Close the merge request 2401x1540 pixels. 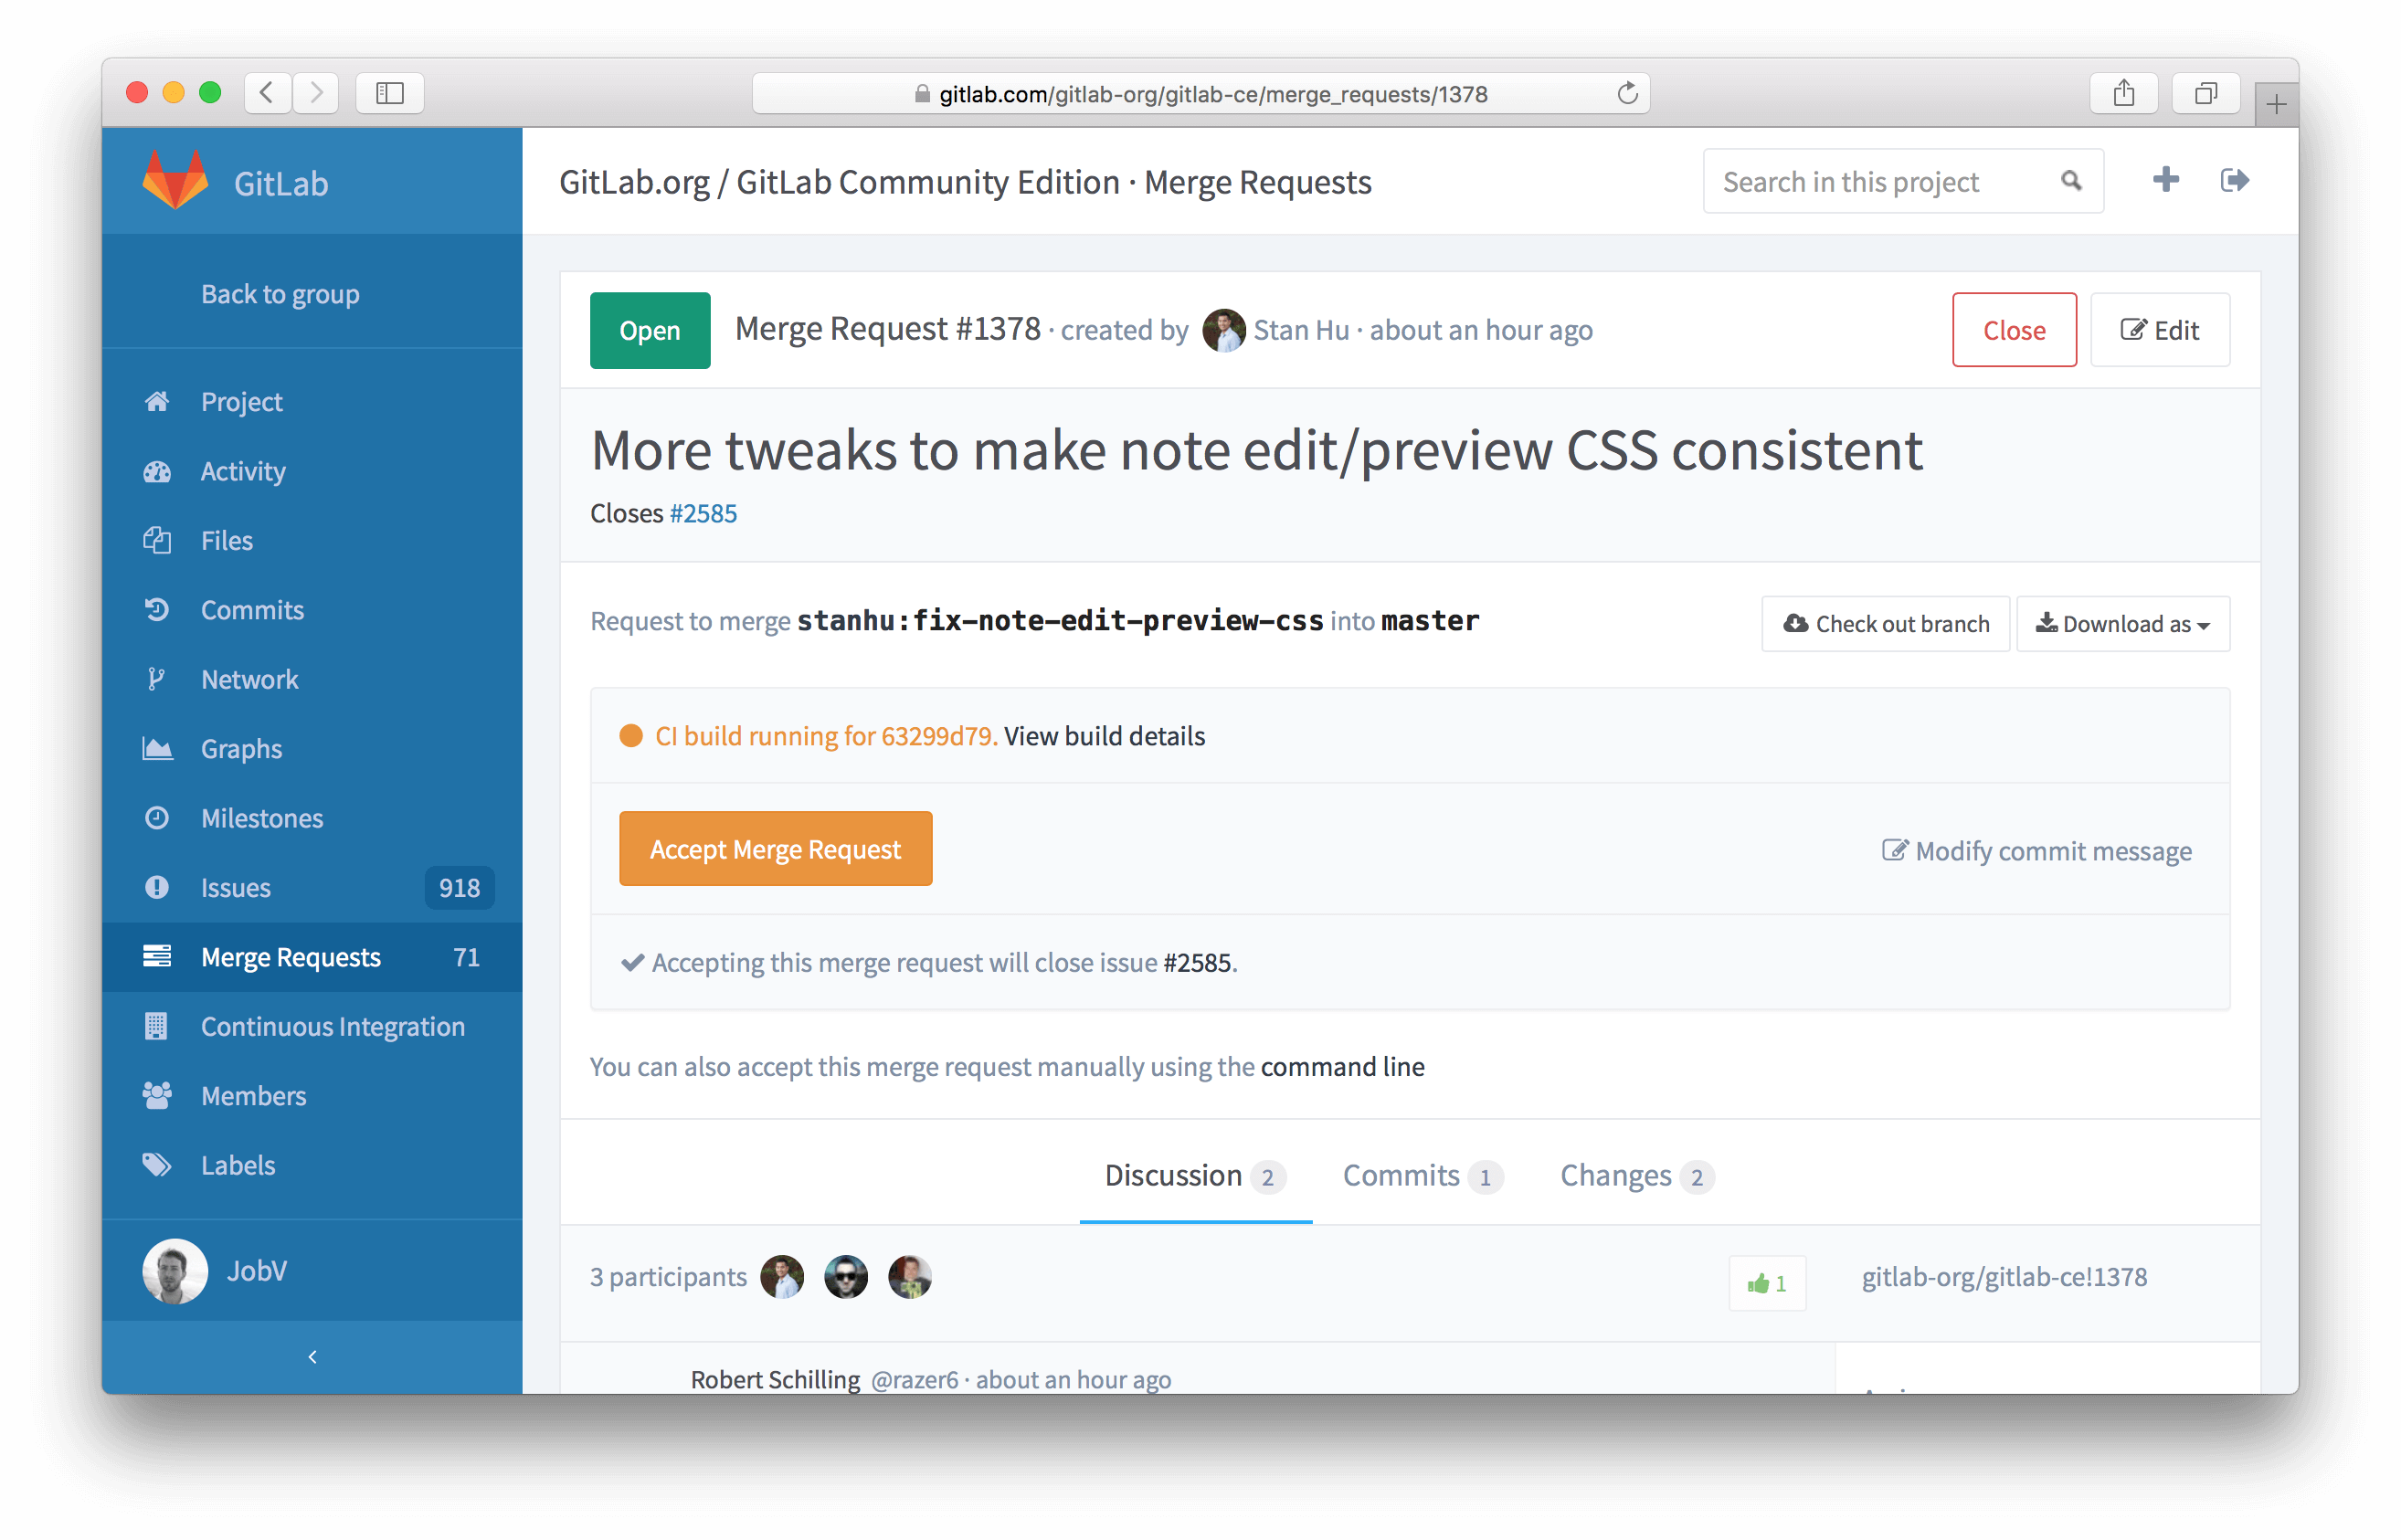(2015, 329)
